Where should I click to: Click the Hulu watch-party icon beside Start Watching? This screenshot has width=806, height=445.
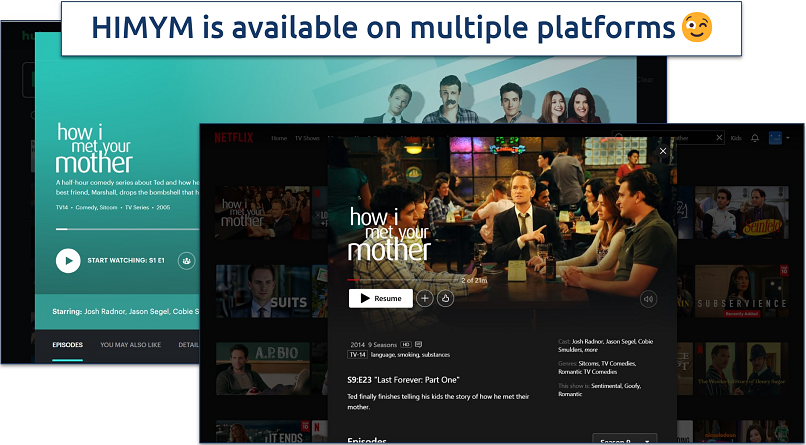pos(187,261)
